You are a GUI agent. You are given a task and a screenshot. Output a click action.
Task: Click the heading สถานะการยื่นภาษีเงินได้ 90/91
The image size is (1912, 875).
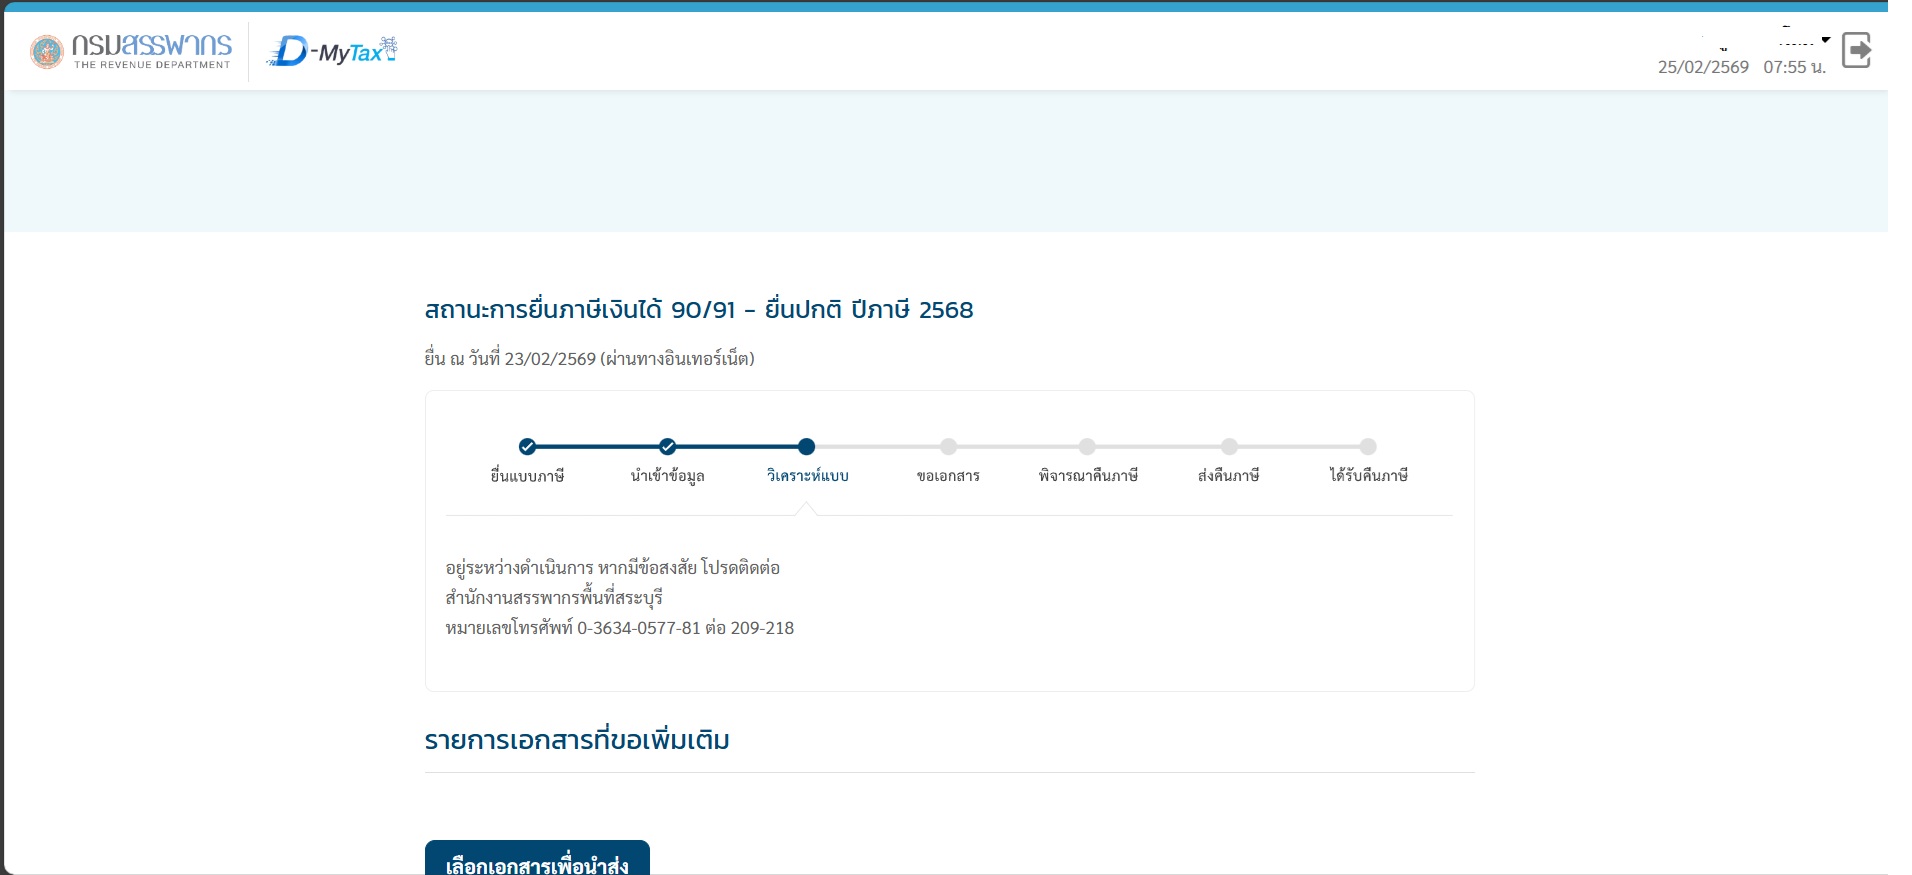pos(699,310)
